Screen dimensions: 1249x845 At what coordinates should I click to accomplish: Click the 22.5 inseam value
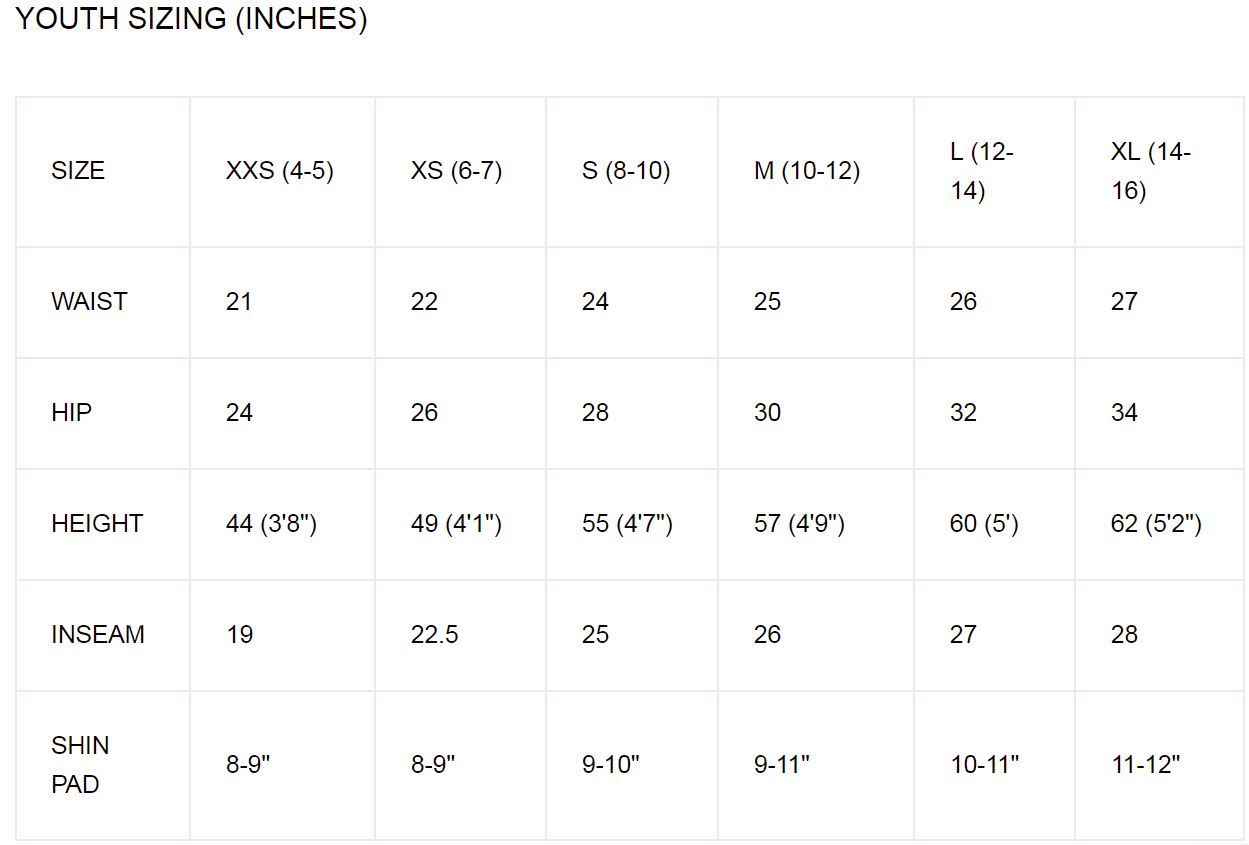point(435,635)
